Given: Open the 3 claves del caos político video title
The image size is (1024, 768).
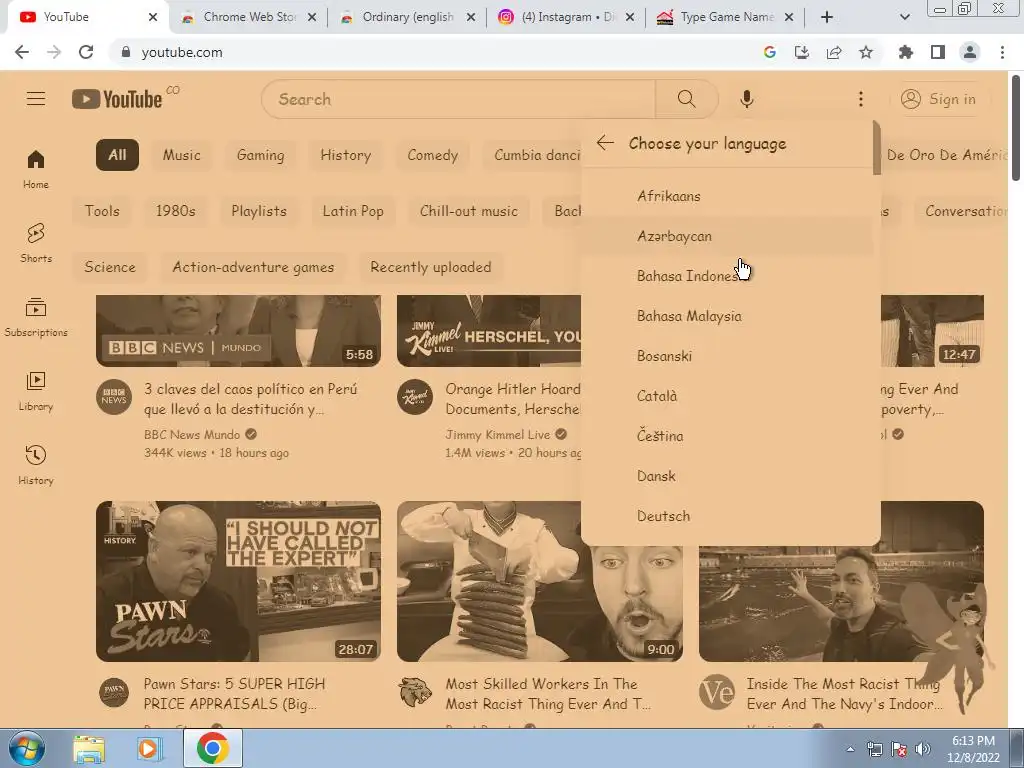Looking at the screenshot, I should (251, 399).
